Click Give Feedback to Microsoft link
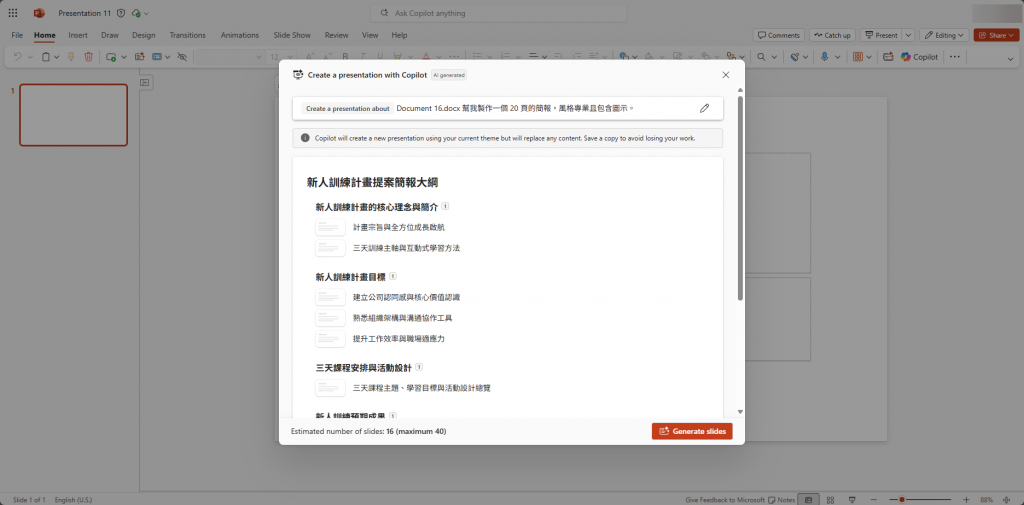Viewport: 1024px width, 505px height. 725,500
